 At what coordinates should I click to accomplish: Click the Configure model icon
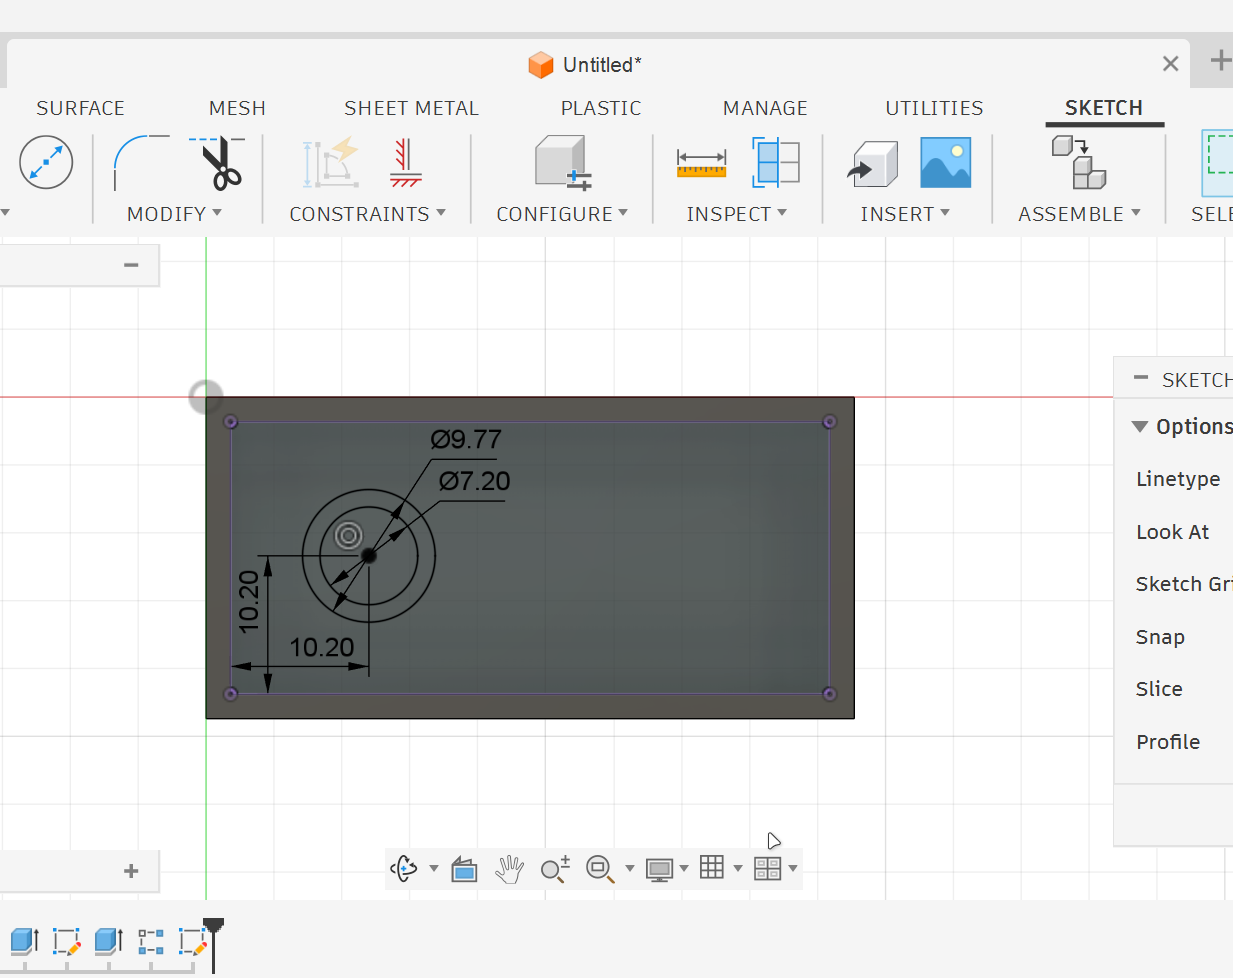(563, 162)
